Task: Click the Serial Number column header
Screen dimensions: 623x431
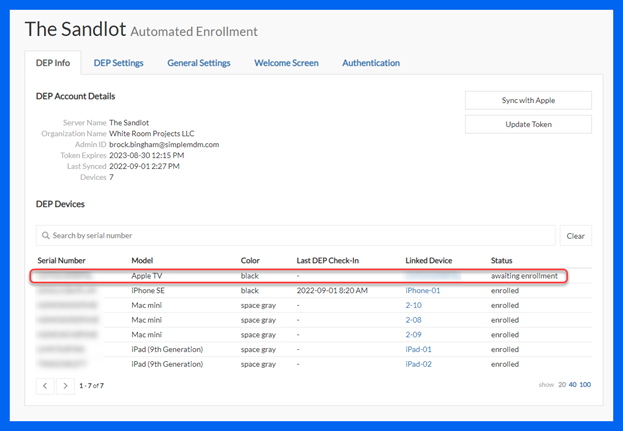Action: [62, 261]
